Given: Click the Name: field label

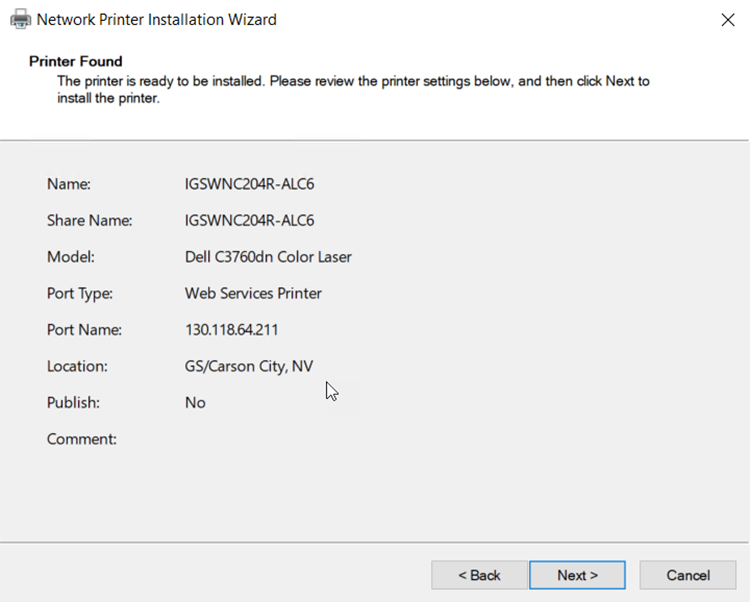Looking at the screenshot, I should pos(69,184).
